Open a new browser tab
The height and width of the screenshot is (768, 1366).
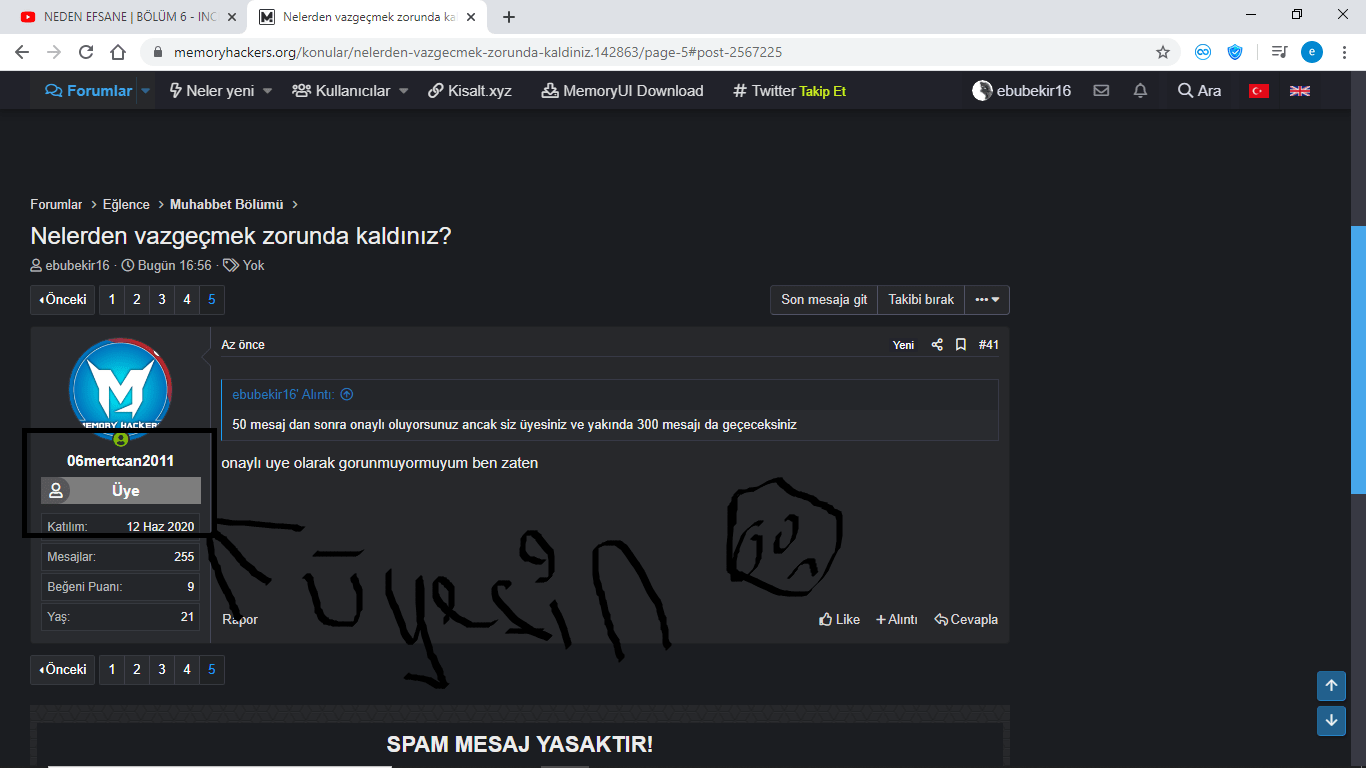[509, 17]
